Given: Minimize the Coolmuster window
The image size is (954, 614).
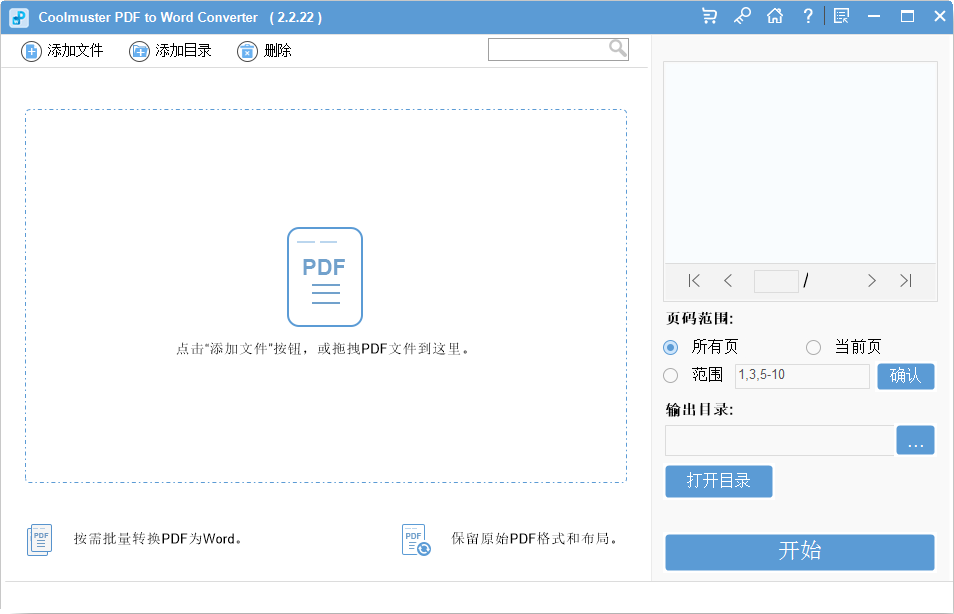Looking at the screenshot, I should 874,16.
